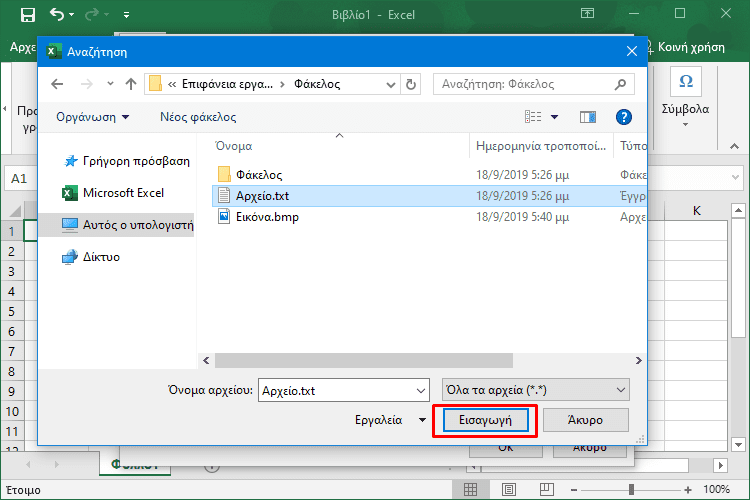Click Επιφάνεια εργα... breadcrumb segment
Viewport: 750px width, 500px height.
(x=227, y=84)
